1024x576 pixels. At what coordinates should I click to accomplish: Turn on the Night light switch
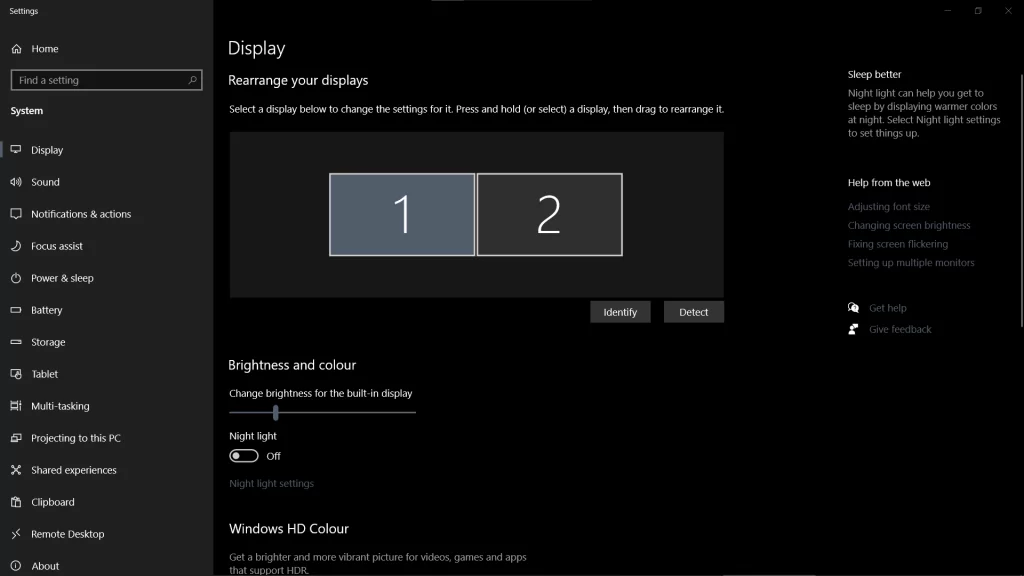click(244, 456)
